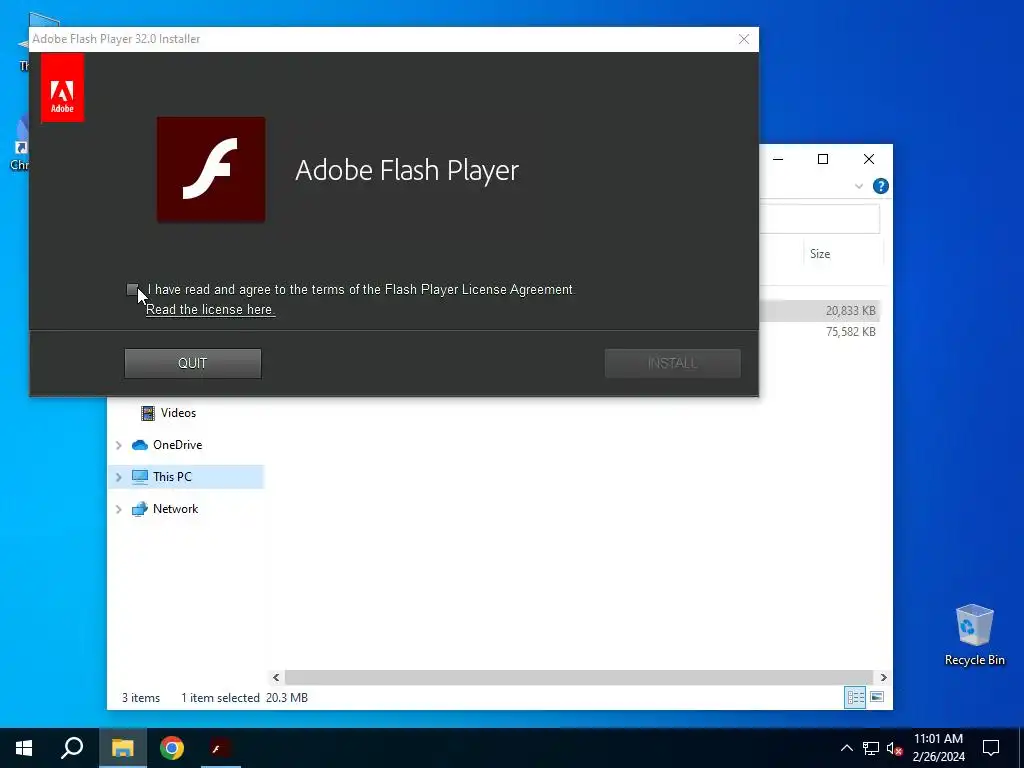Open the 'Read the license here' link
This screenshot has width=1024, height=768.
210,310
